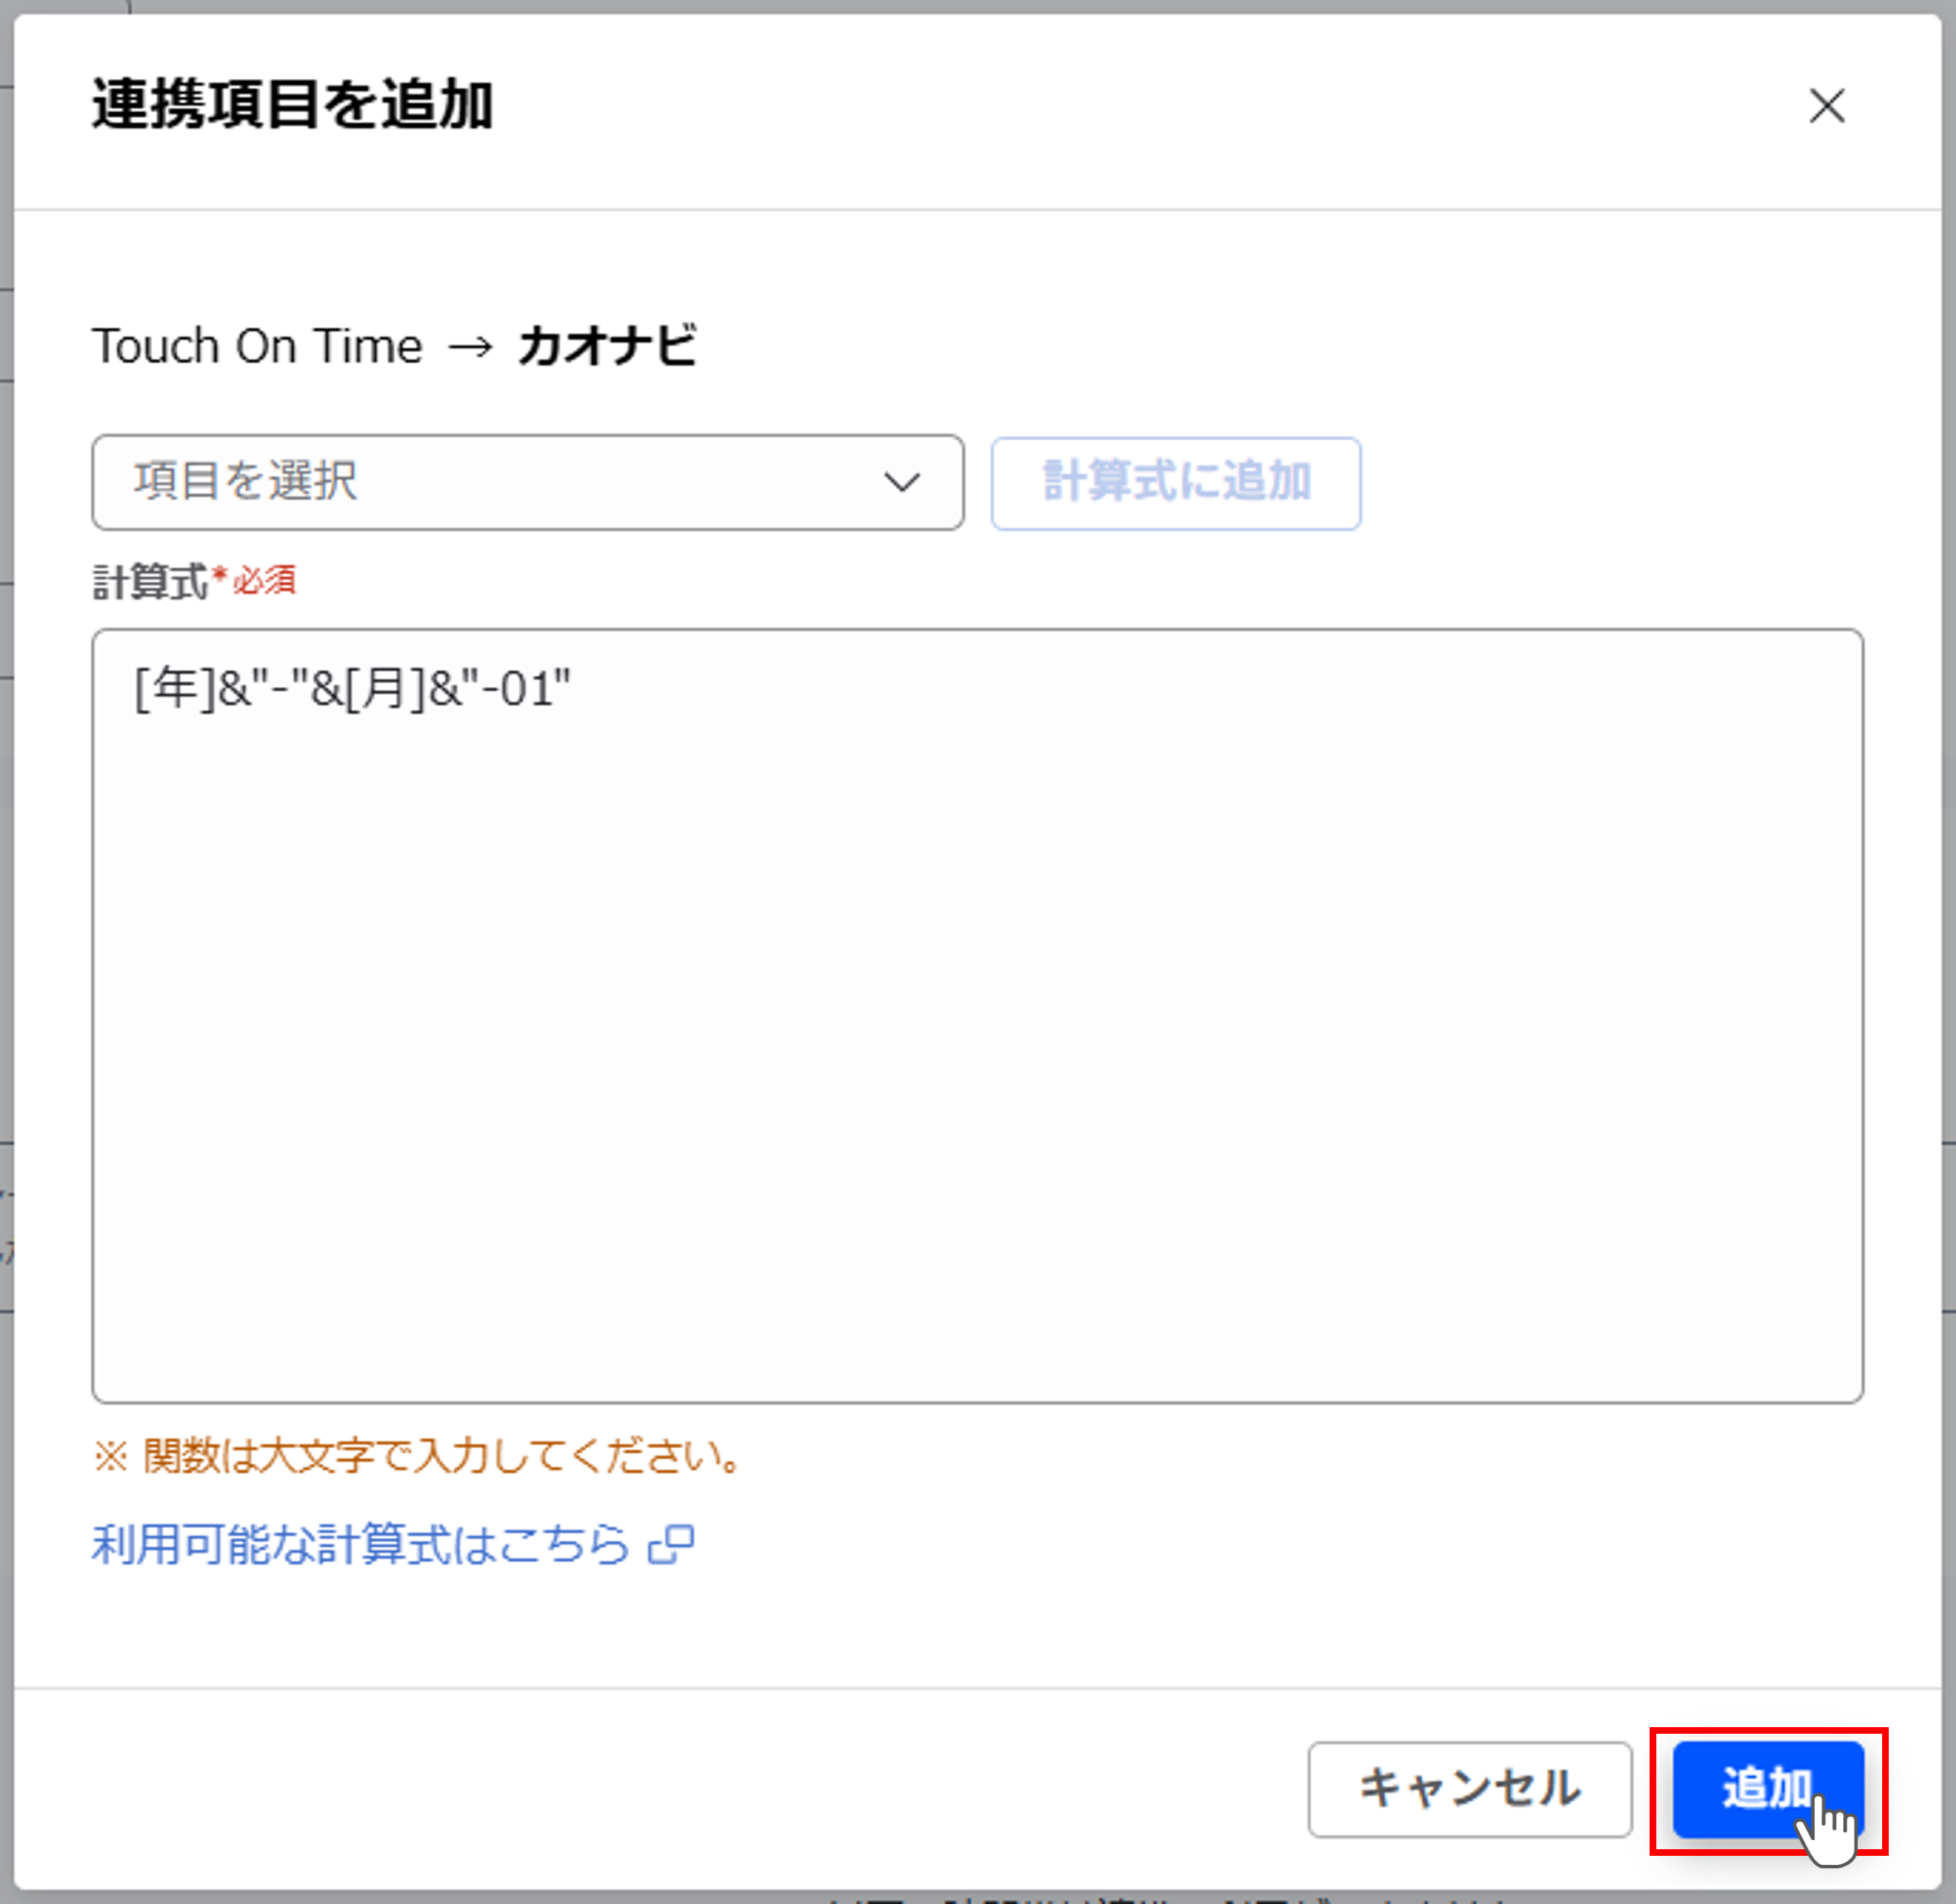
Task: Click the blue 追加 button
Action: [1768, 1789]
